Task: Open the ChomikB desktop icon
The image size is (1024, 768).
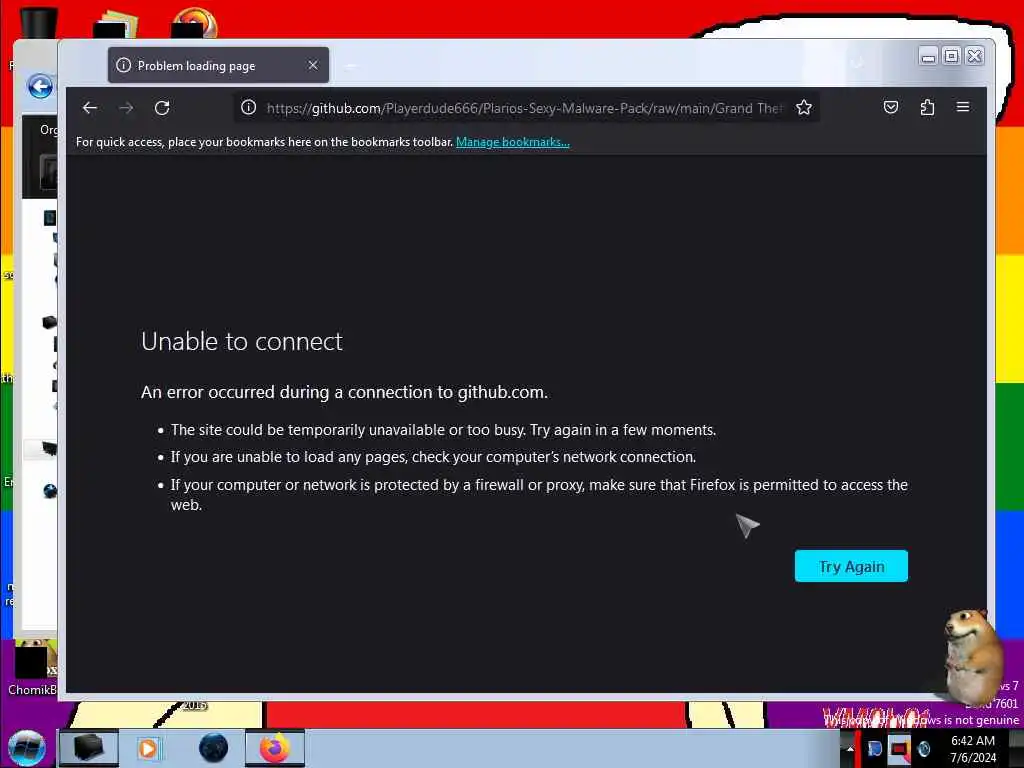Action: (x=31, y=668)
